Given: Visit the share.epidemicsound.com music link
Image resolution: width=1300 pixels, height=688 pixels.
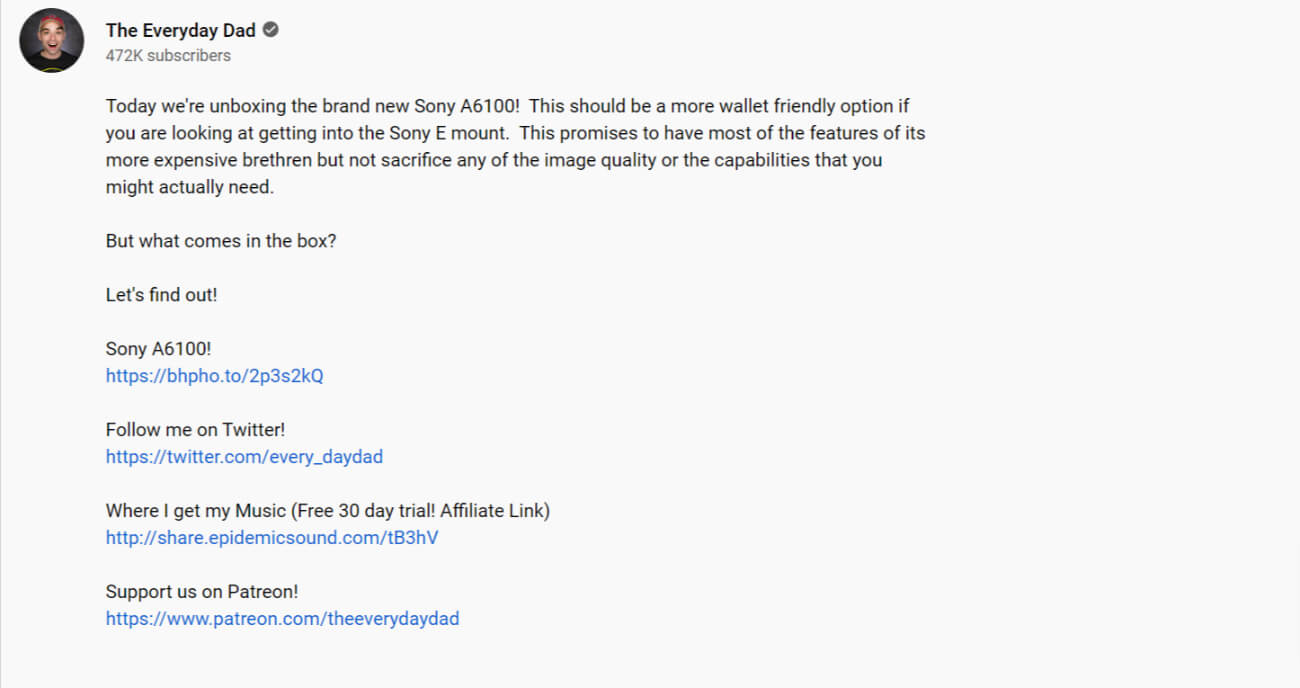Looking at the screenshot, I should 272,538.
